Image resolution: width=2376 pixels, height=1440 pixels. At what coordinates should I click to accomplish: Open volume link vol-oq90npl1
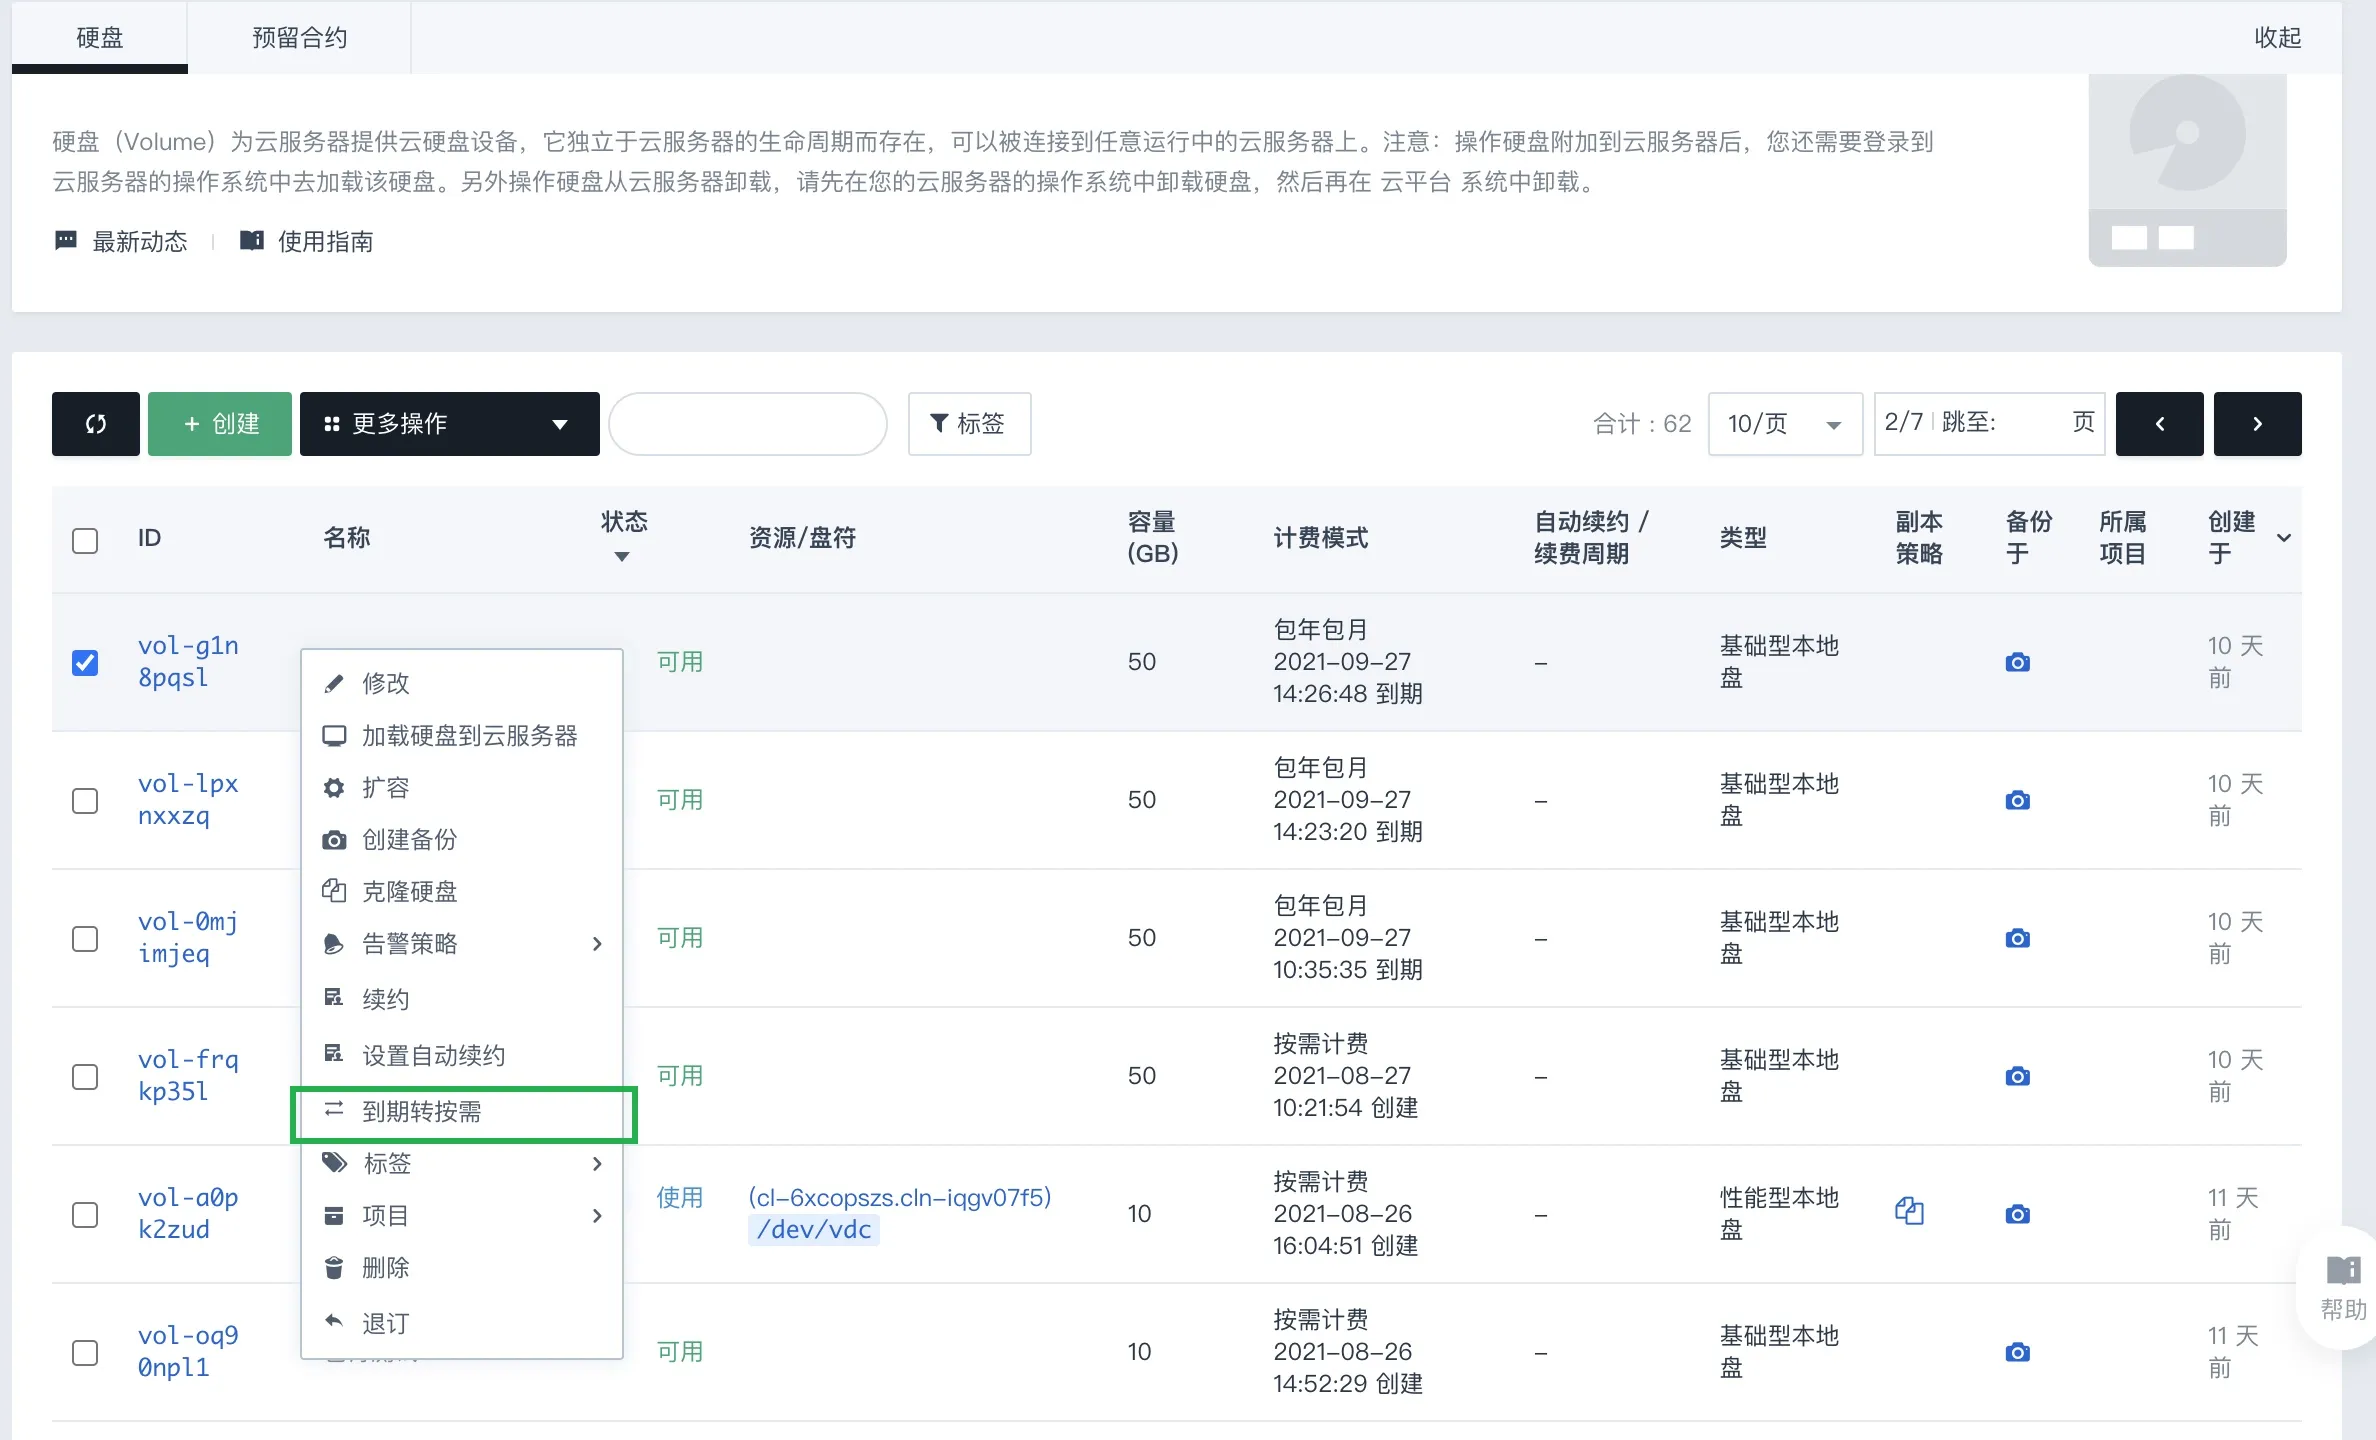coord(188,1352)
